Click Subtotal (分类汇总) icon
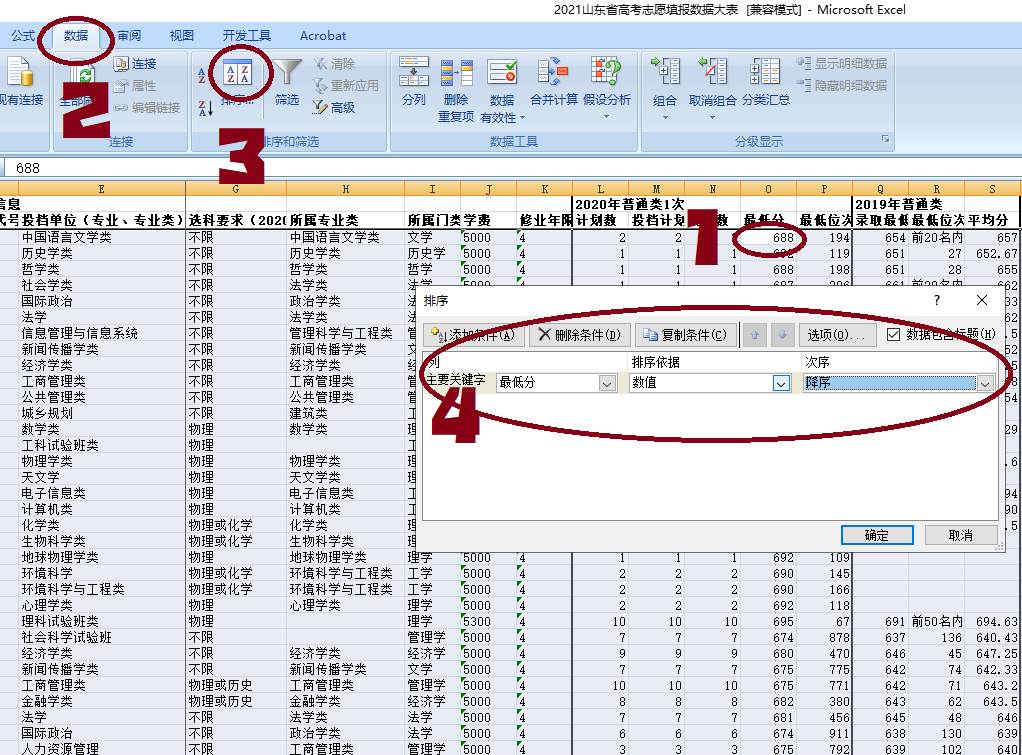The width and height of the screenshot is (1022, 755). click(x=765, y=72)
